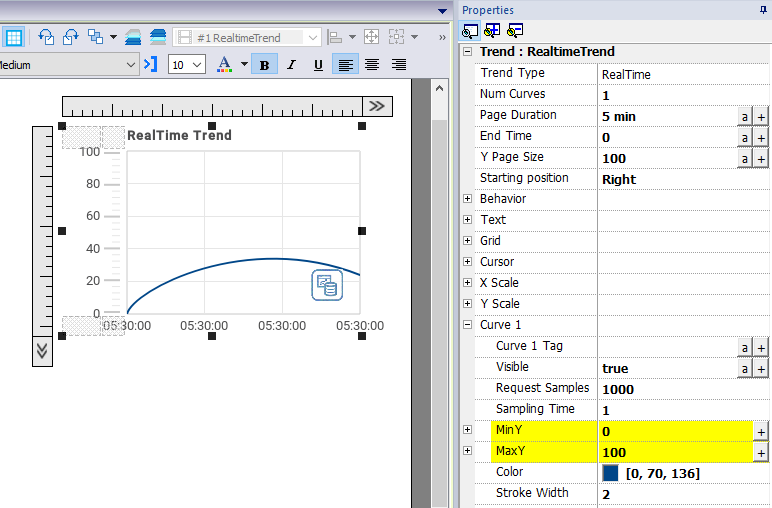Viewport: 772px width, 508px height.
Task: Collapse the Curve 1 property group
Action: pyautogui.click(x=467, y=325)
